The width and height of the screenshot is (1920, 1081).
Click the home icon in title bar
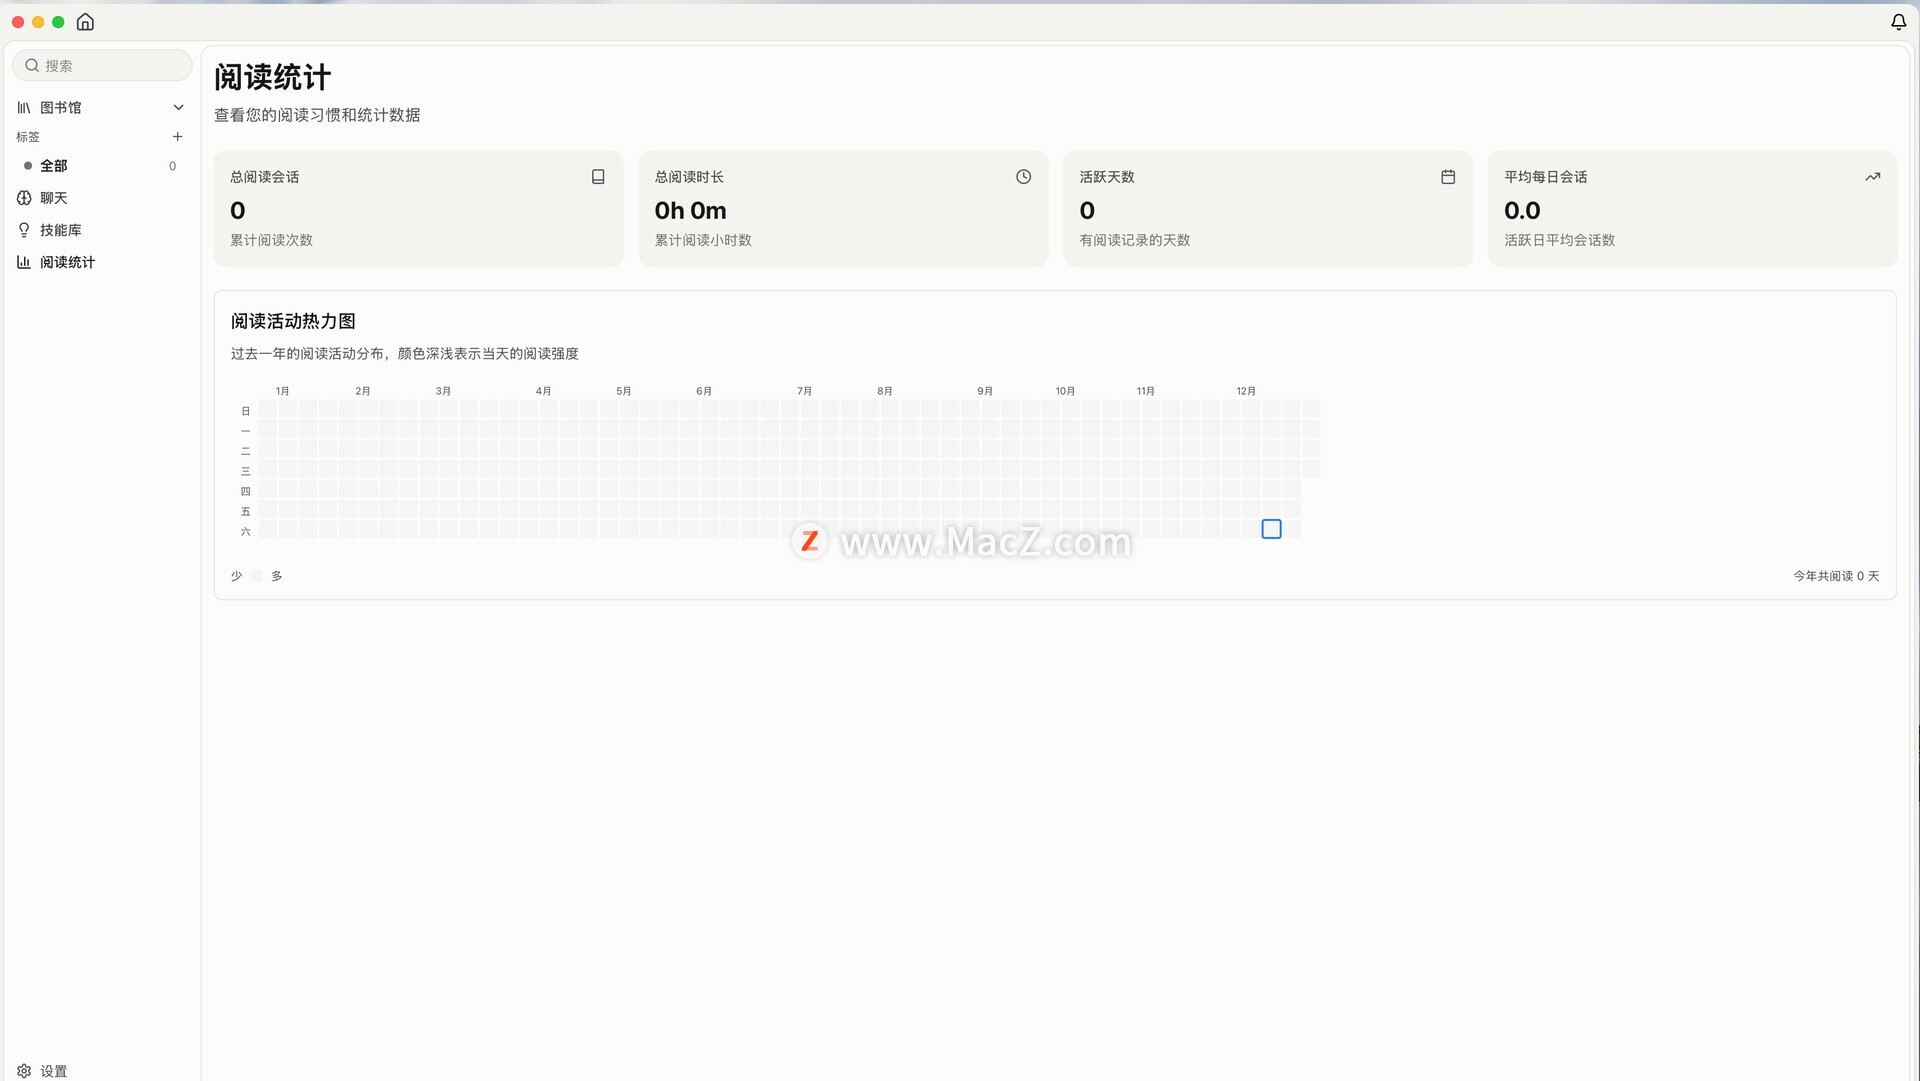click(85, 22)
